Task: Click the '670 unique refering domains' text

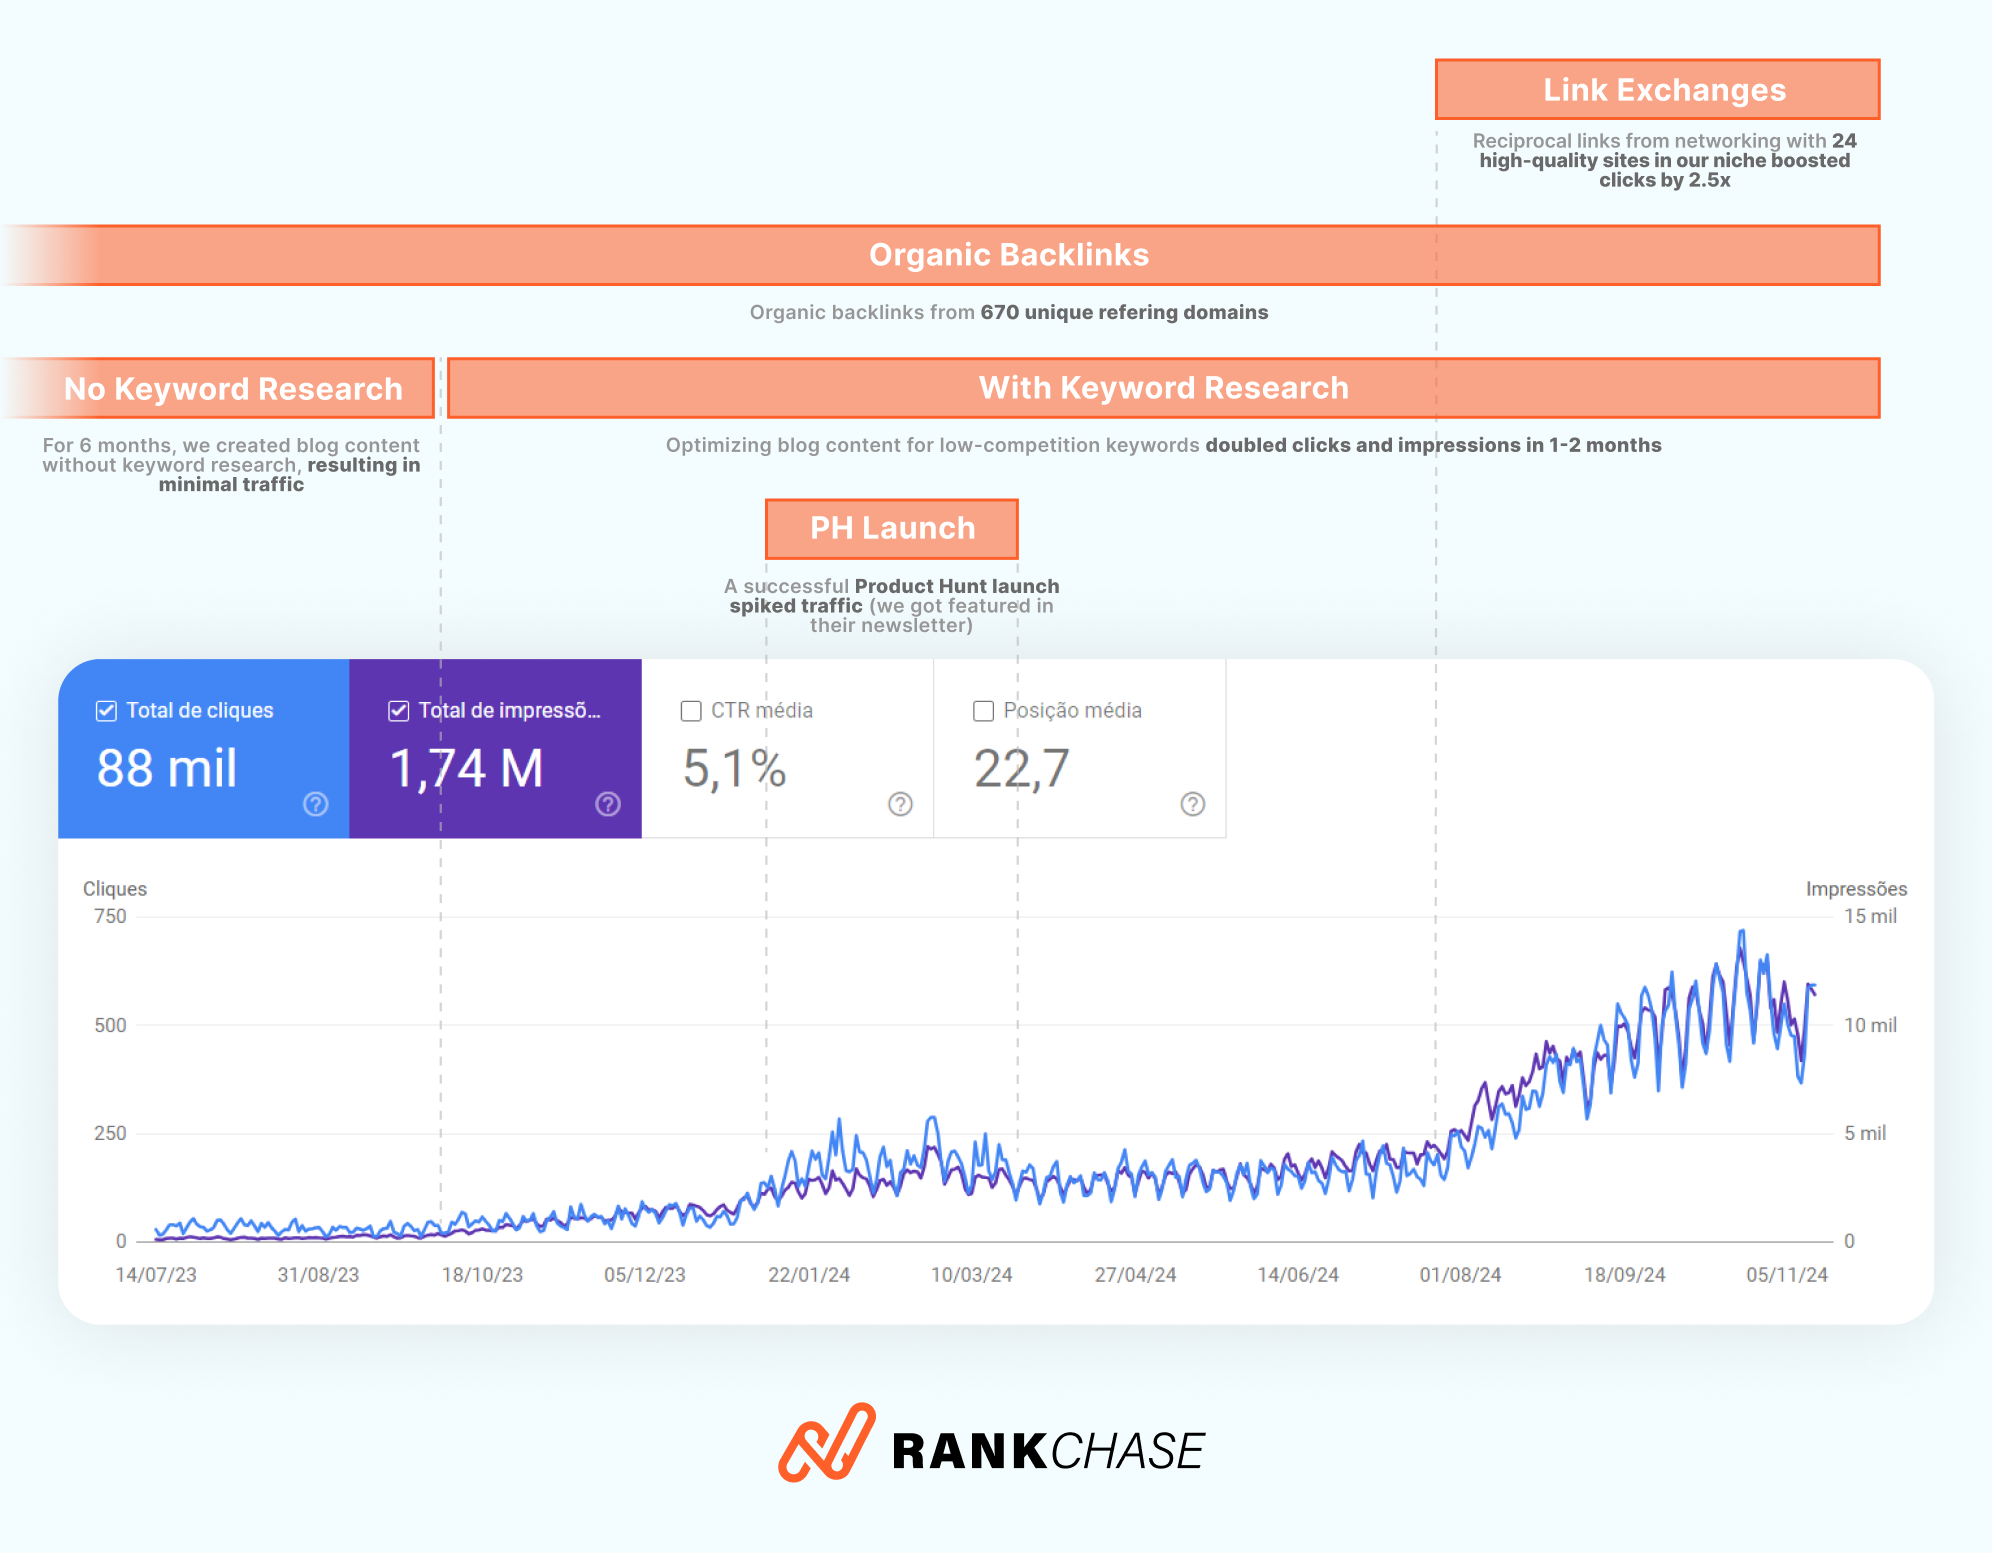Action: tap(1124, 312)
